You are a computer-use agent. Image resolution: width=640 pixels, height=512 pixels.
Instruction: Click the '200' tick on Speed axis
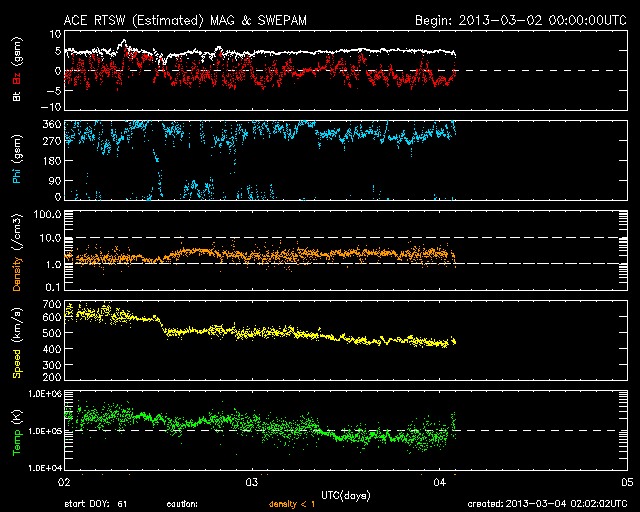tap(51, 376)
